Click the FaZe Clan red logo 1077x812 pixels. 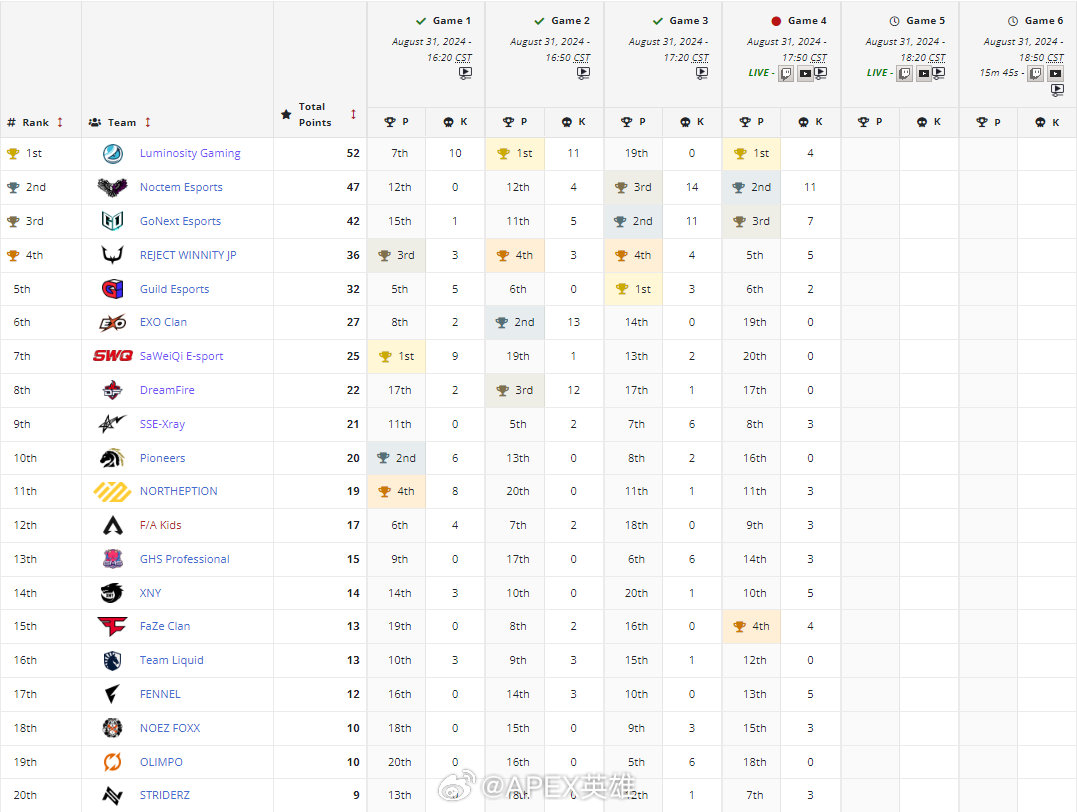coord(113,627)
